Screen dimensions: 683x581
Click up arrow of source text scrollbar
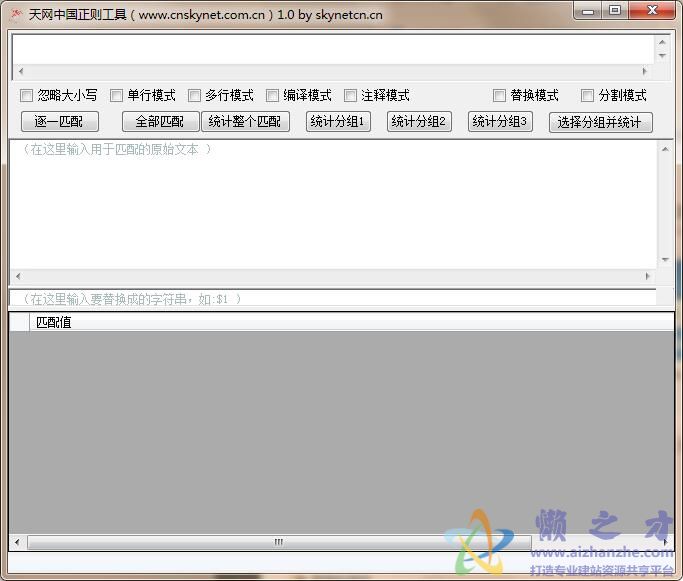665,149
